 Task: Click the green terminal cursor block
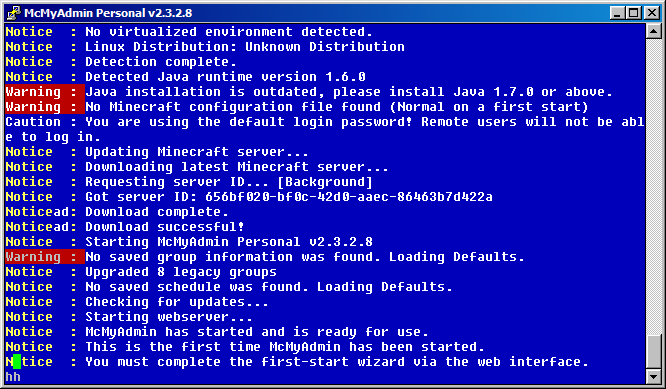tap(17, 362)
